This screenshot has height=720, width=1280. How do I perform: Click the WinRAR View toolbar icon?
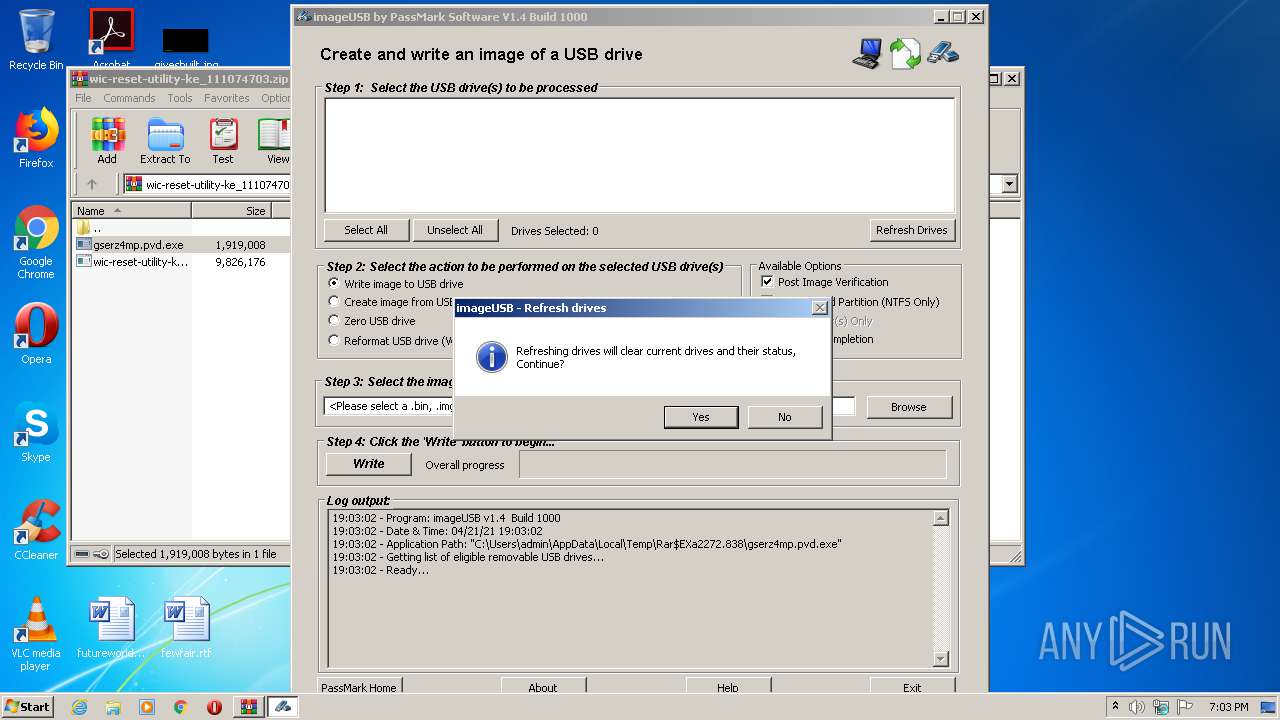[275, 141]
